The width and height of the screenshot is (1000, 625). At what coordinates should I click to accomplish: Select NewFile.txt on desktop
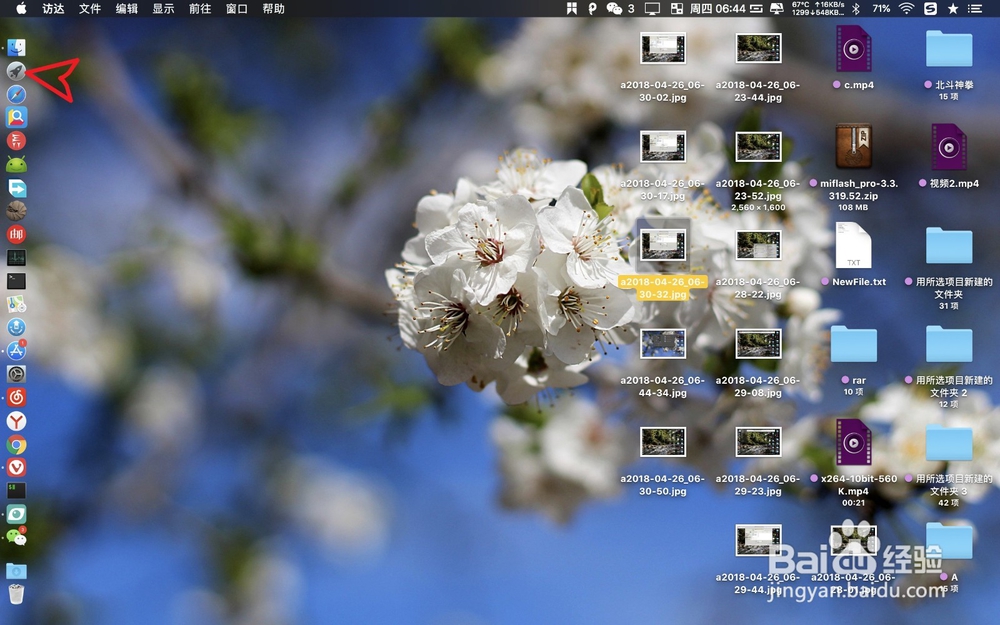click(853, 246)
